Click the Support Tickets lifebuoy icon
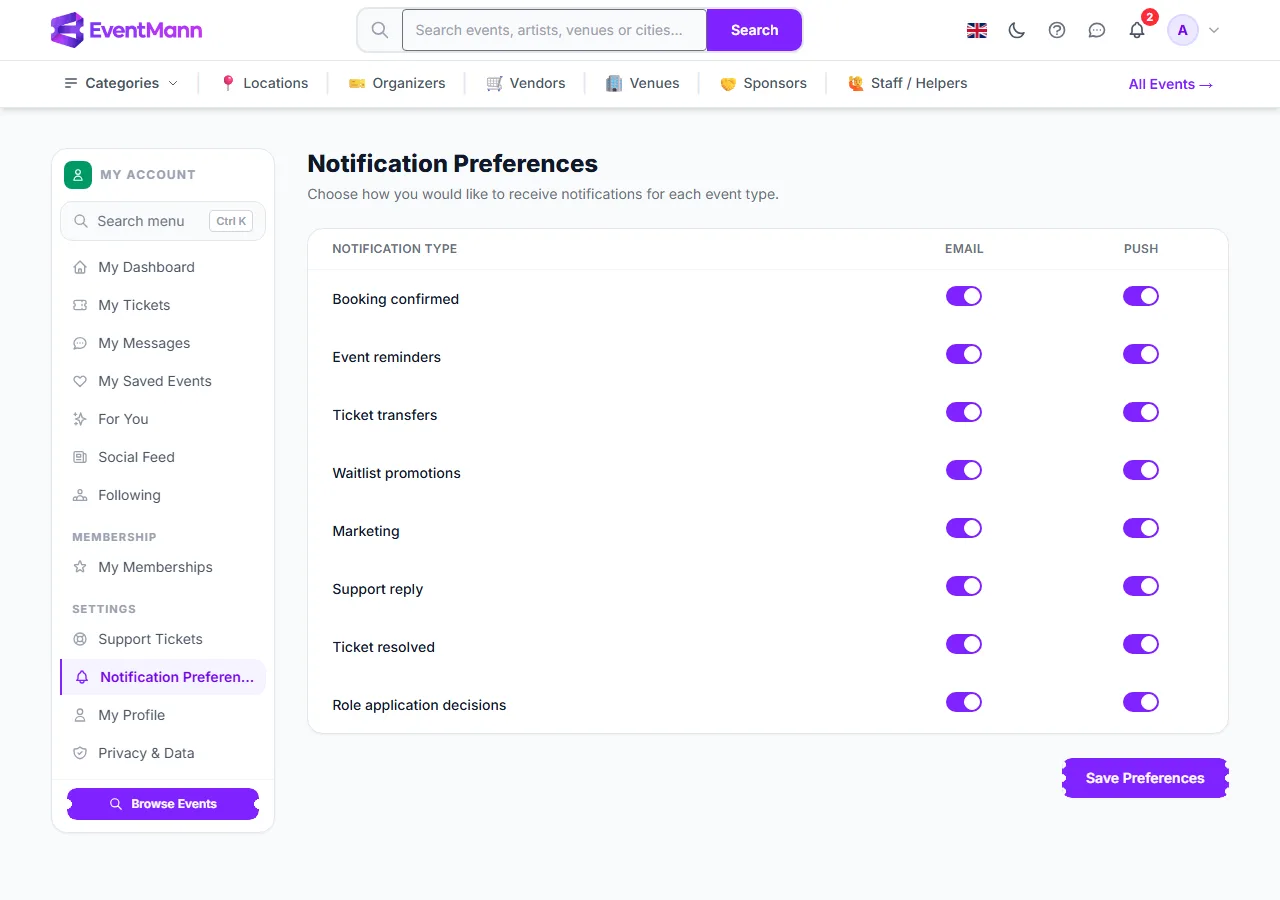The width and height of the screenshot is (1280, 900). pos(80,639)
